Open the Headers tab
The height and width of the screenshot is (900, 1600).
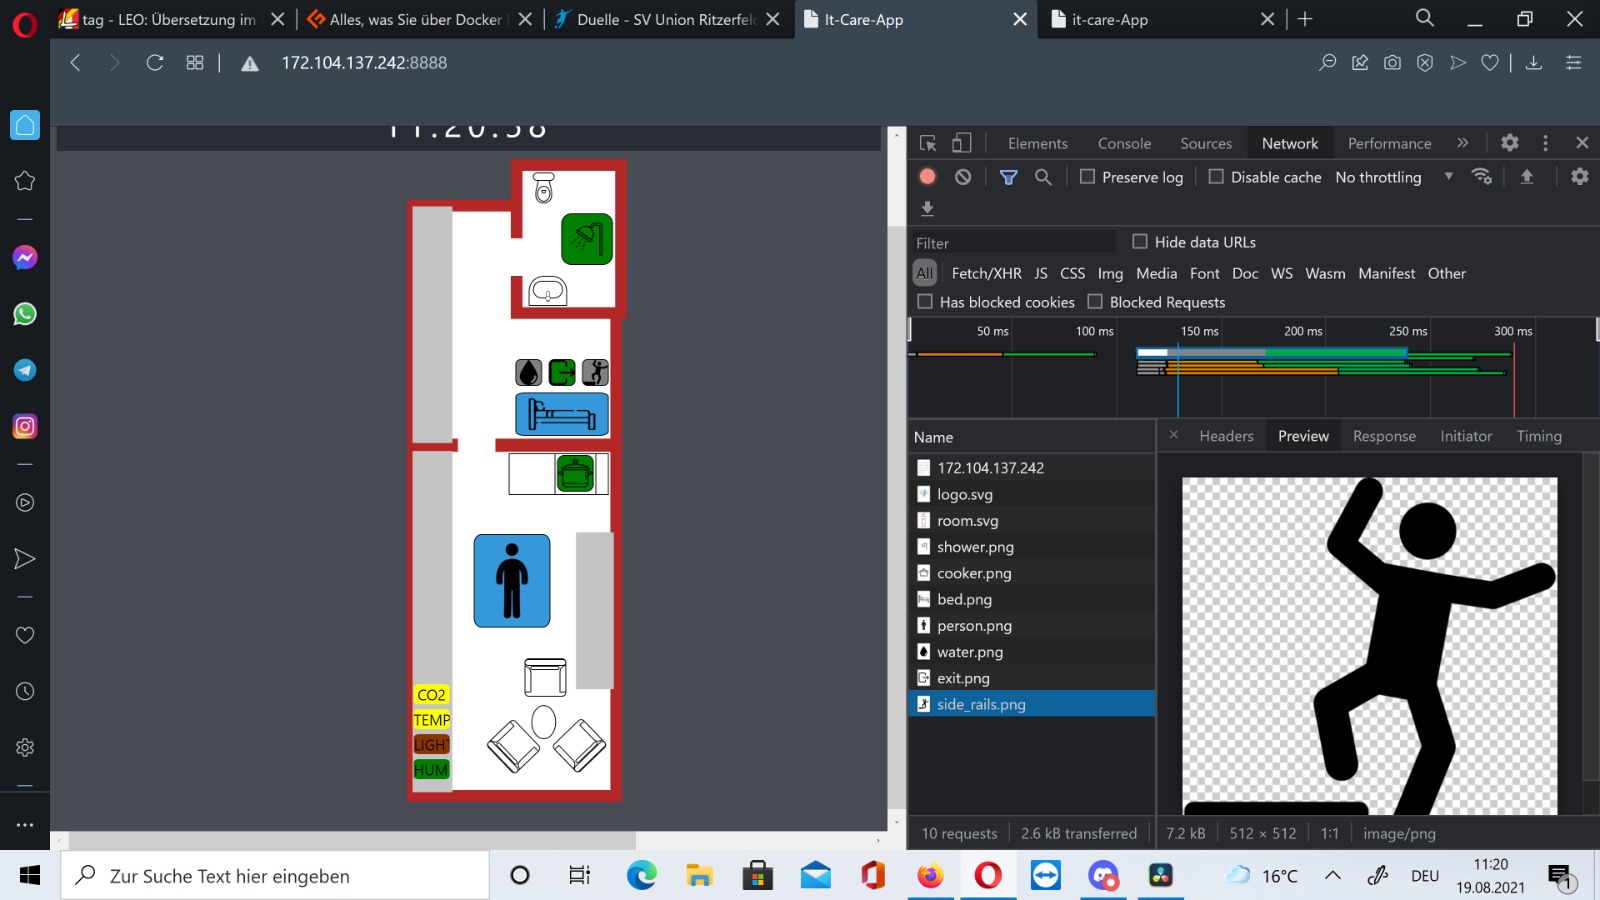tap(1226, 436)
